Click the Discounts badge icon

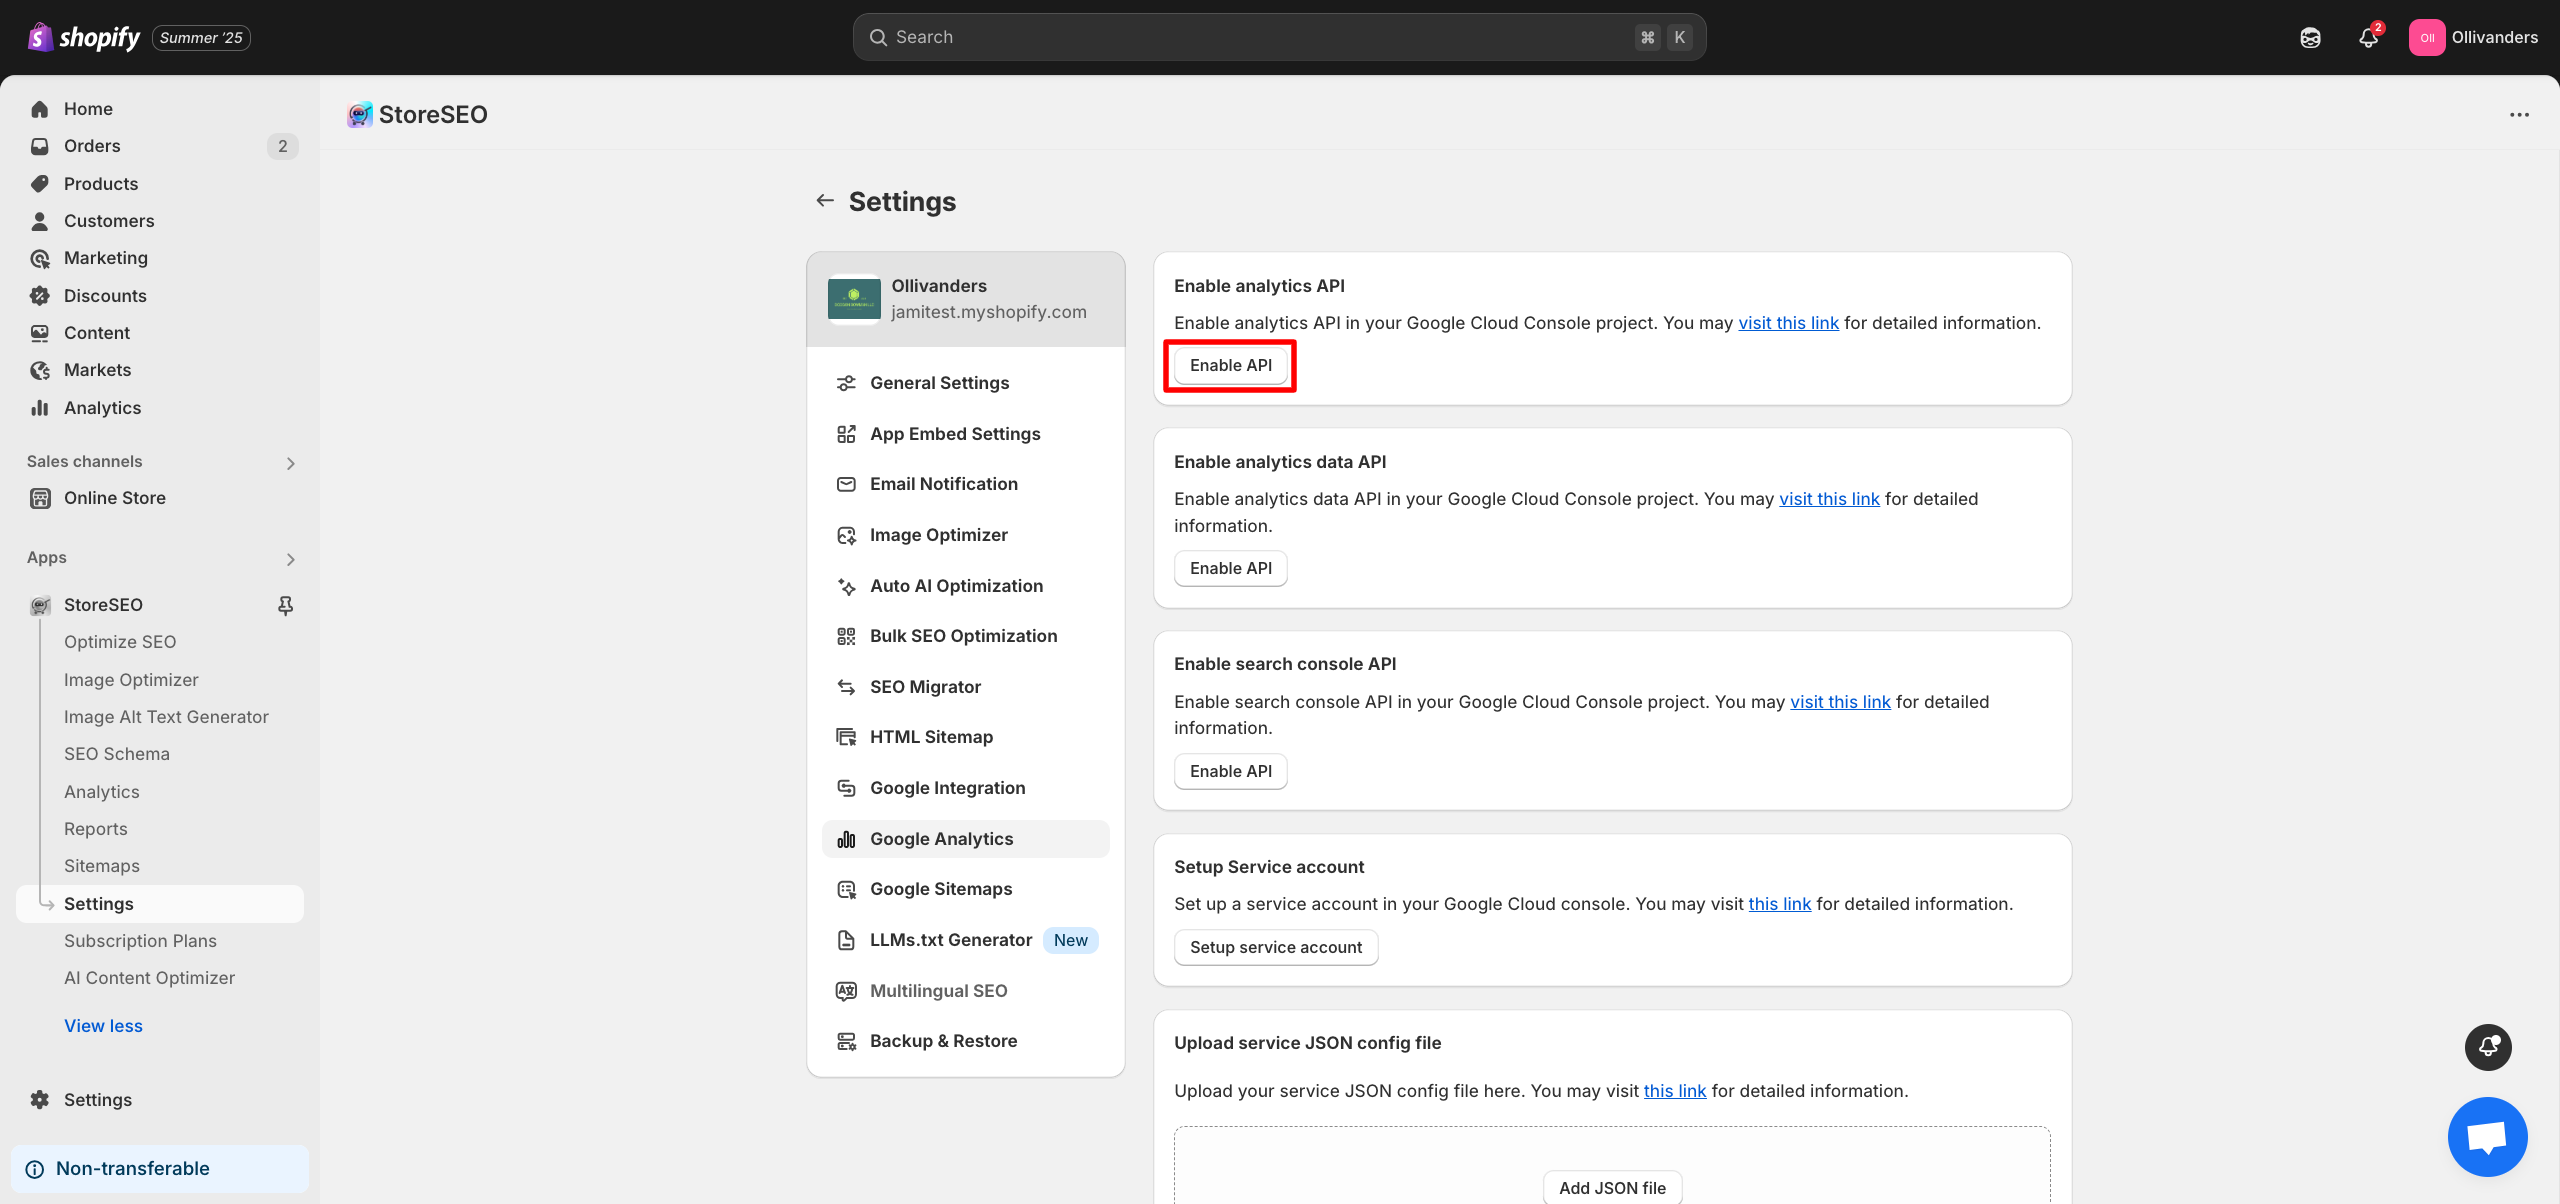point(40,296)
